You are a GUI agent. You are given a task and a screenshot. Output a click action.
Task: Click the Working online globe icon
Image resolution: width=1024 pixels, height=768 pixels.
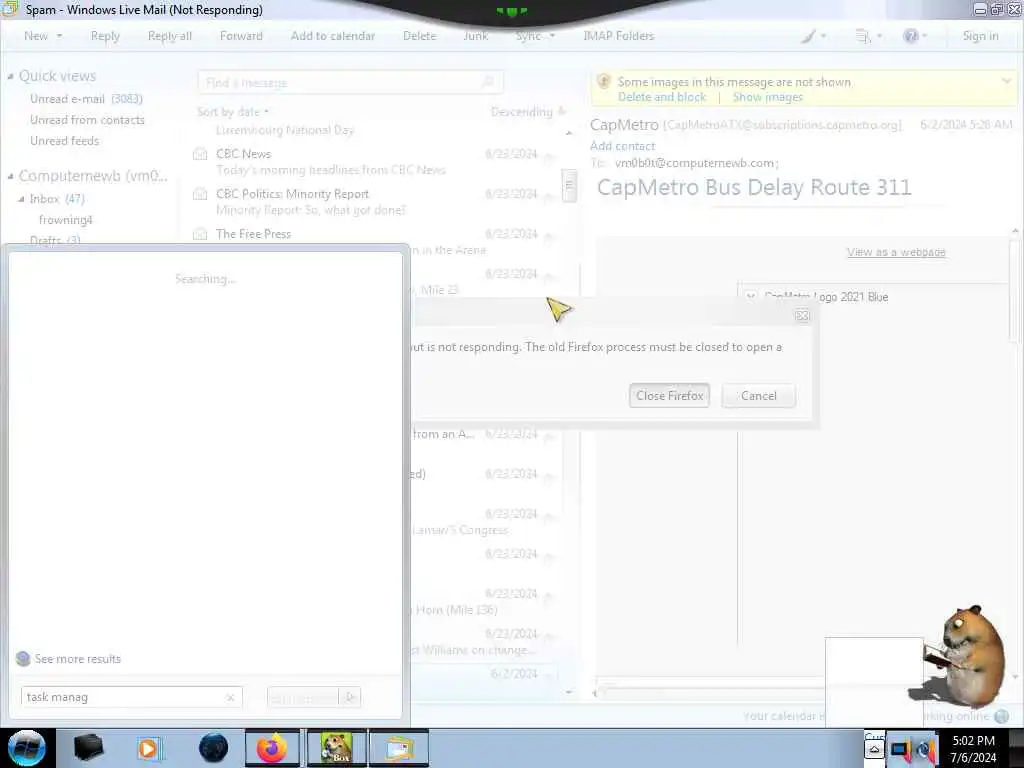tap(1001, 716)
